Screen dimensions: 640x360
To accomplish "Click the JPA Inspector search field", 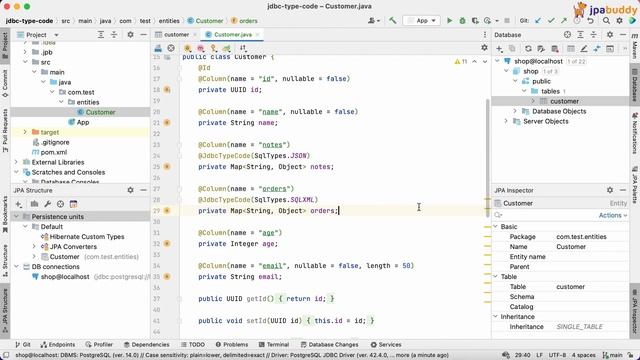I will pos(545,215).
